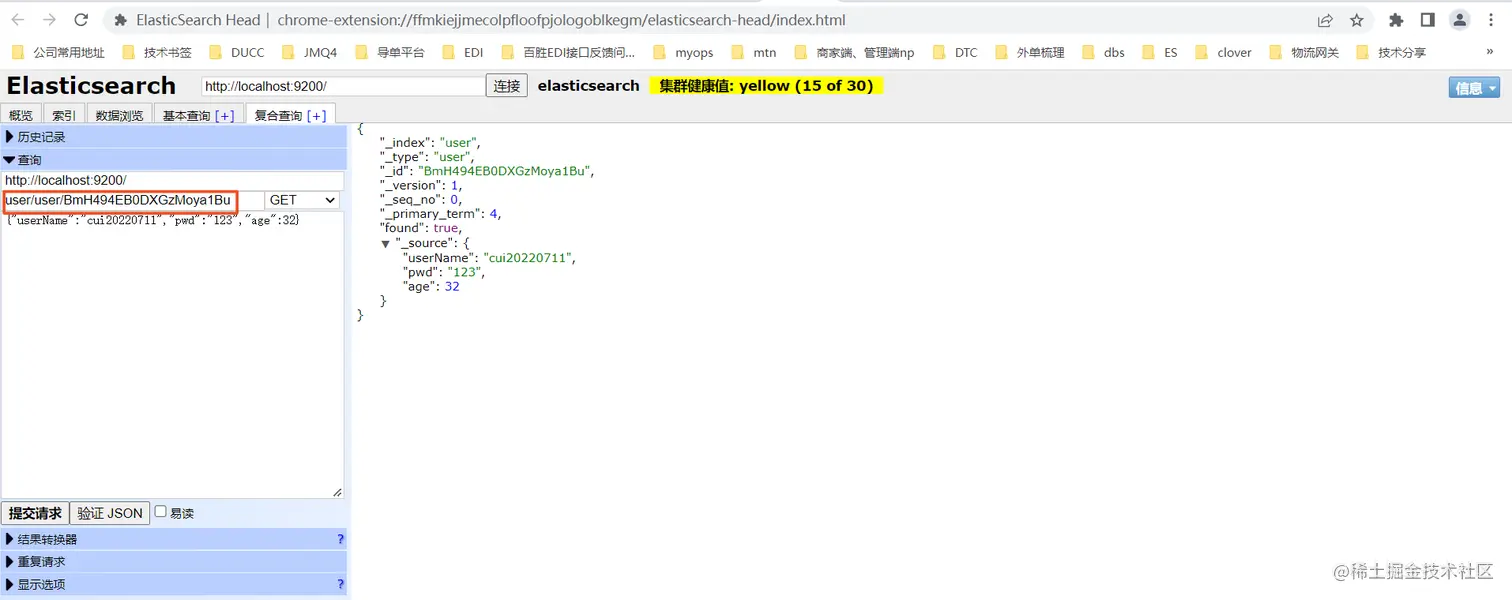Select the 复合查询 tab
This screenshot has width=1512, height=600.
(x=278, y=115)
